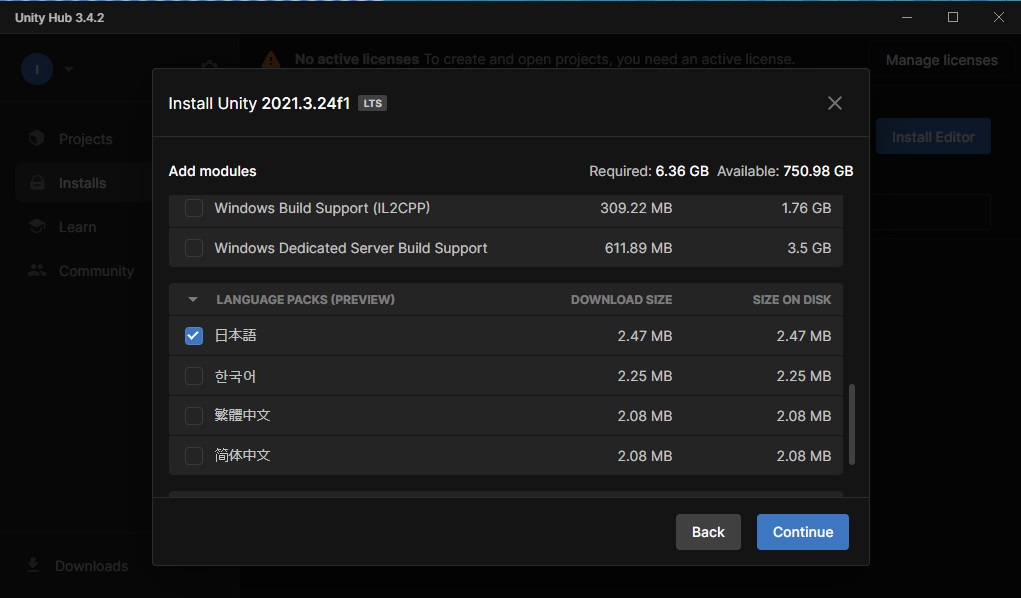This screenshot has height=598, width=1021.
Task: Click the 简体中文 label text
Action: 242,455
